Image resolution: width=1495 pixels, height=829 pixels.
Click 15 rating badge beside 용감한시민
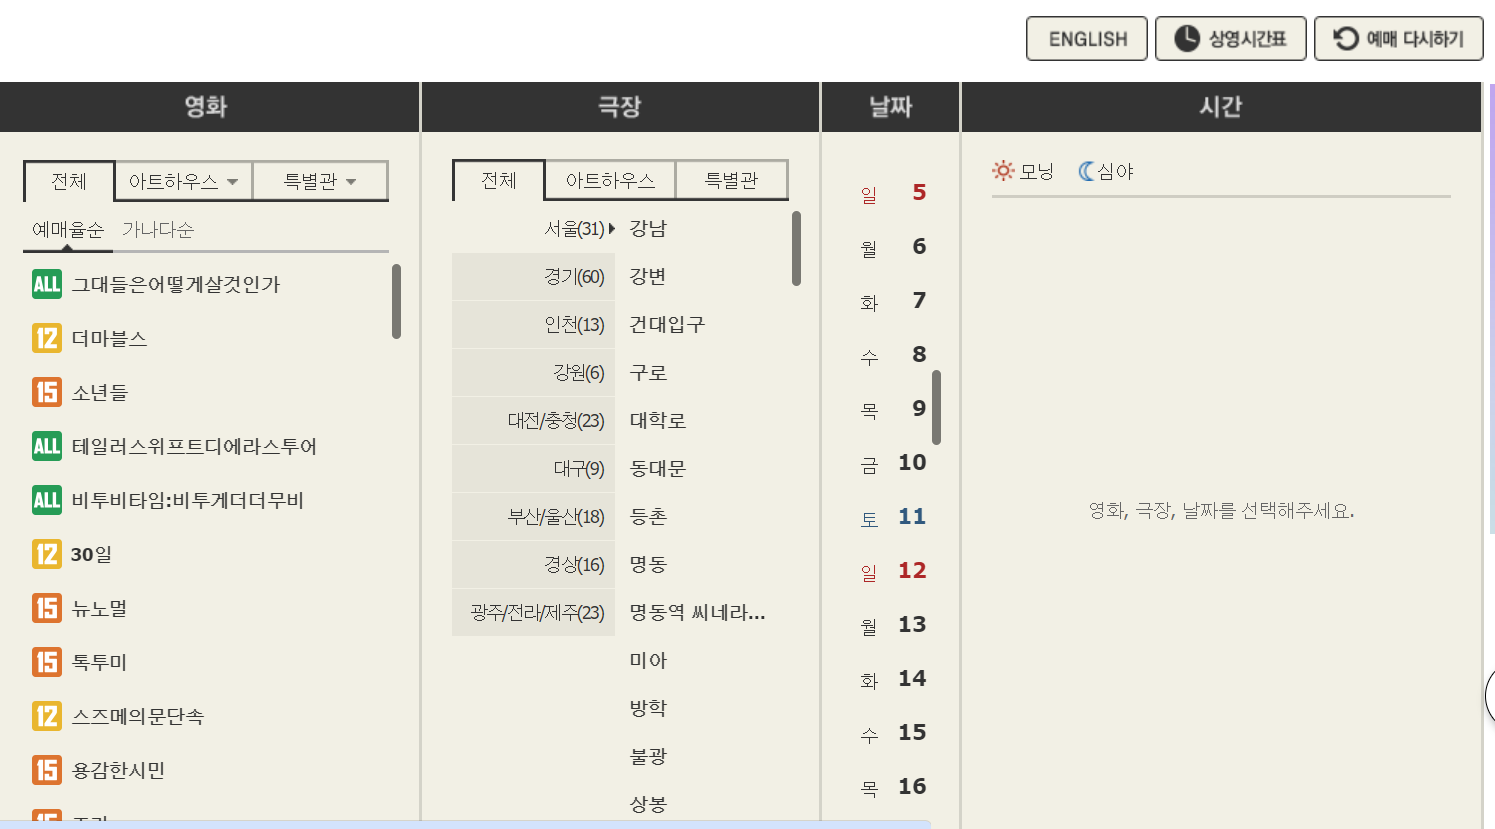click(x=47, y=770)
